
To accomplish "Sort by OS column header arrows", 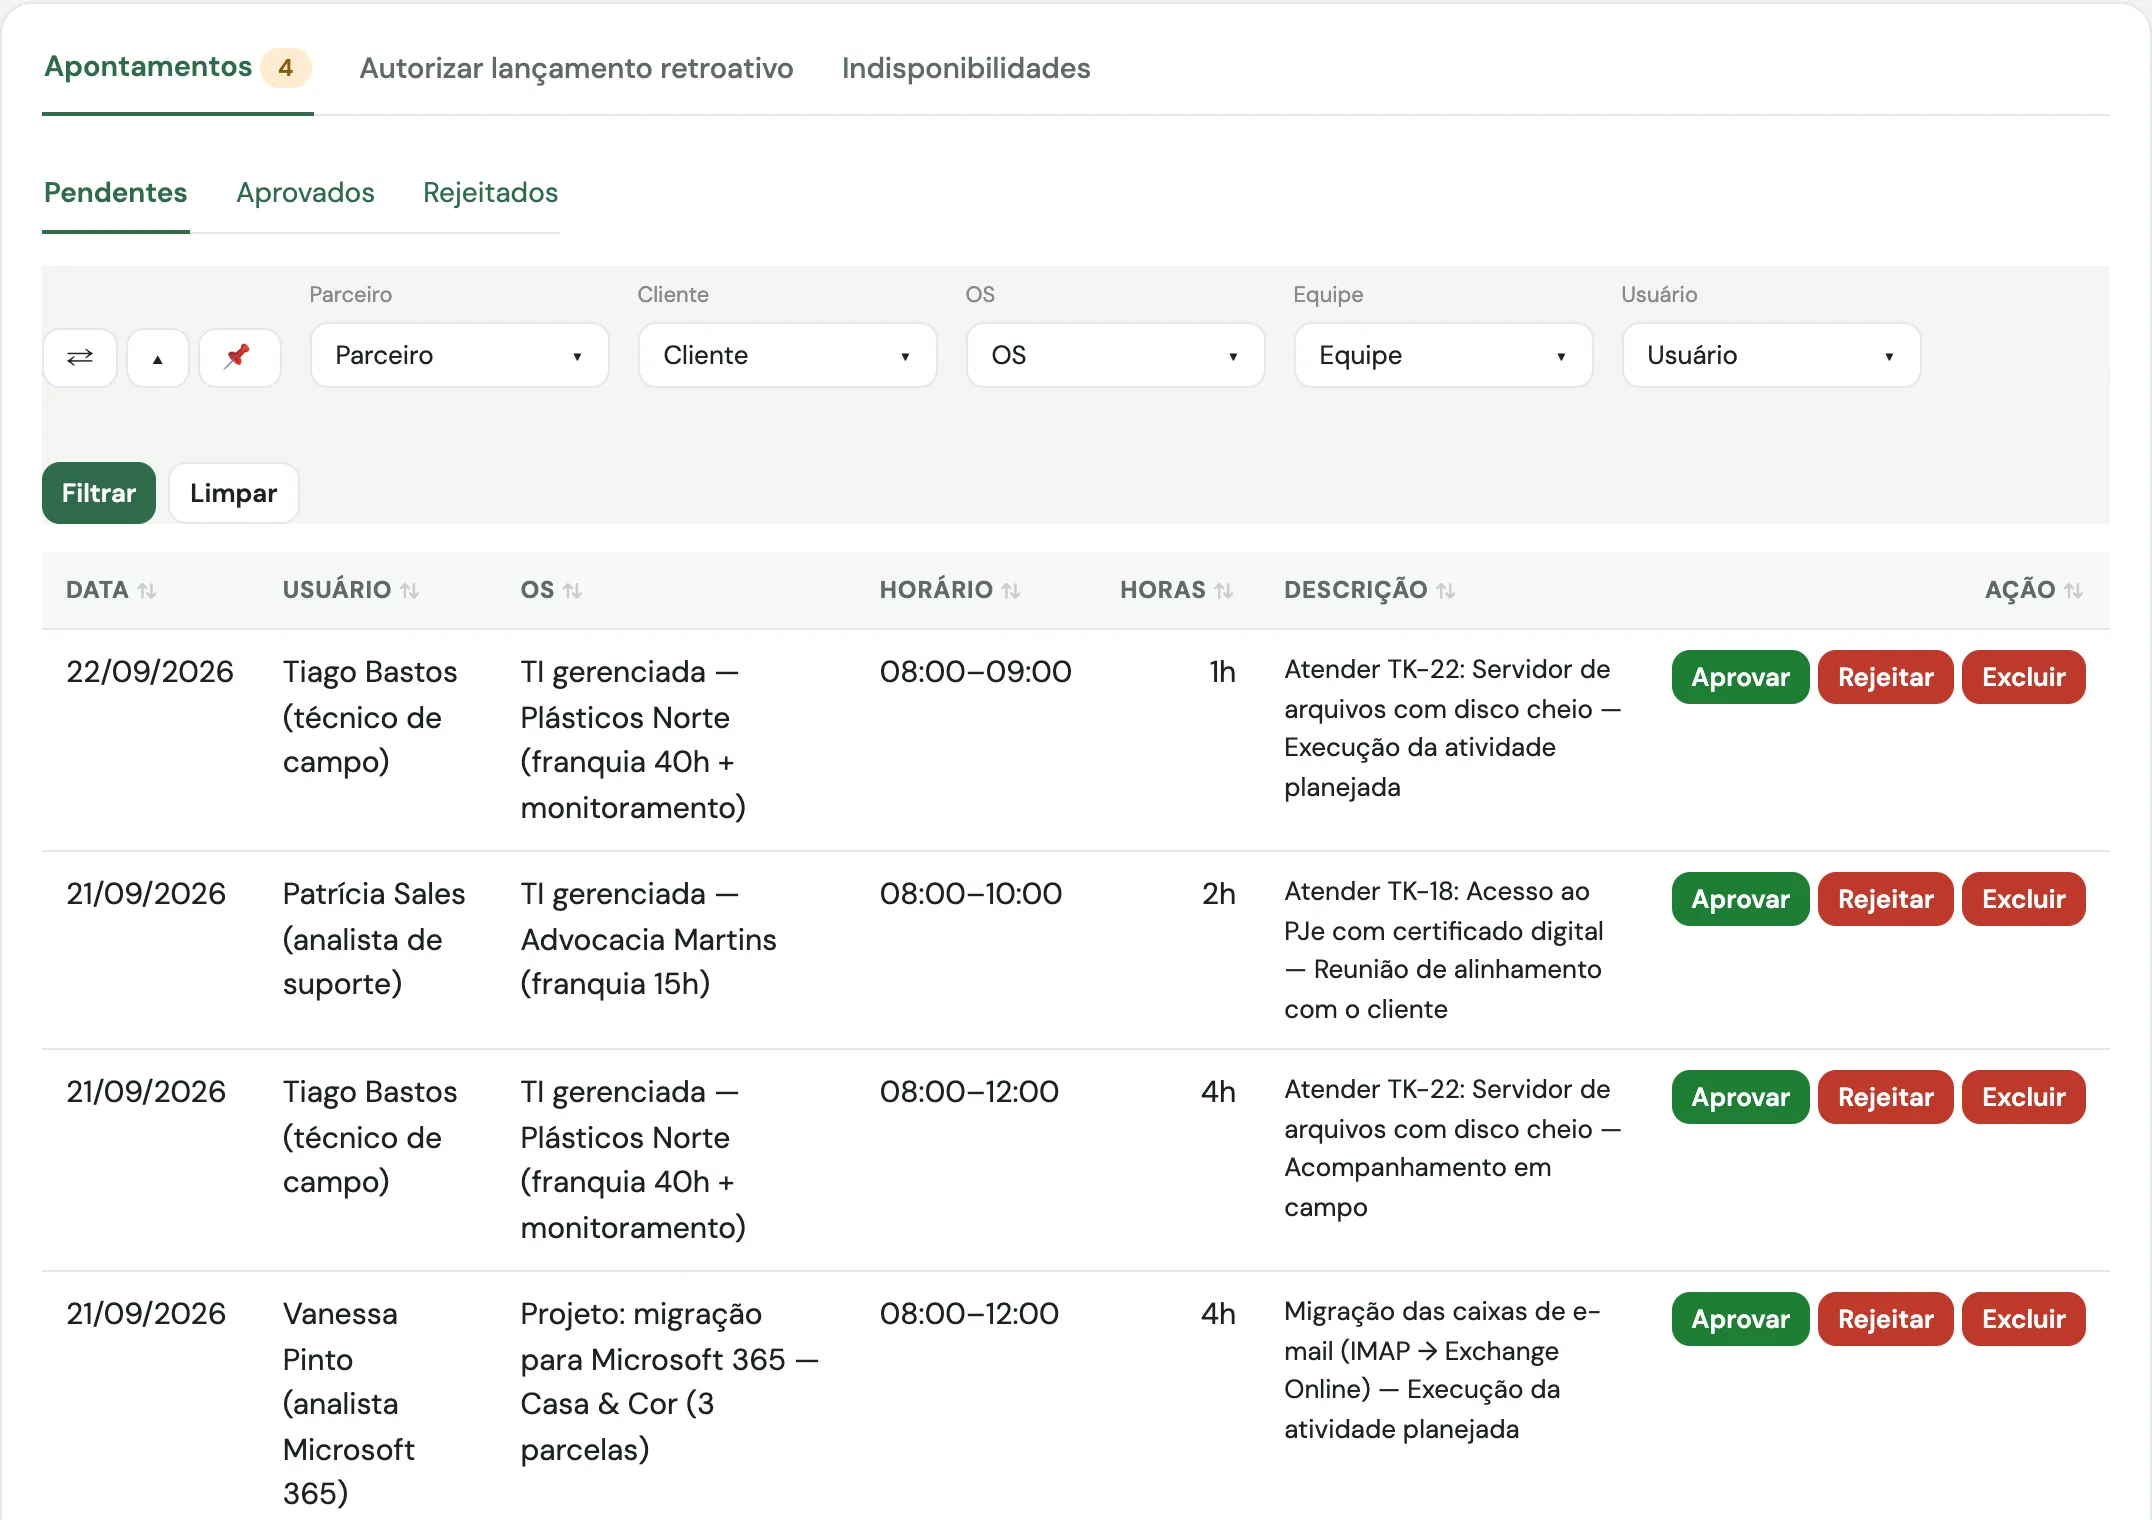I will 572,591.
